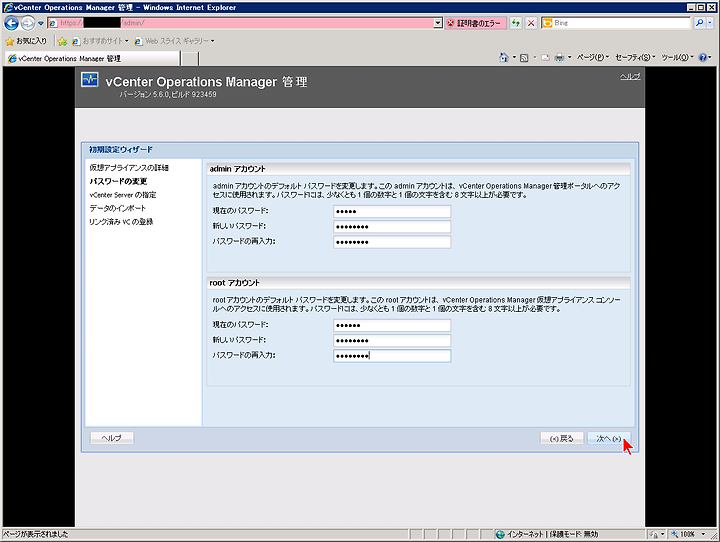Image resolution: width=720 pixels, height=542 pixels.
Task: Open Favorites (お気に入り) star button
Action: 26,41
